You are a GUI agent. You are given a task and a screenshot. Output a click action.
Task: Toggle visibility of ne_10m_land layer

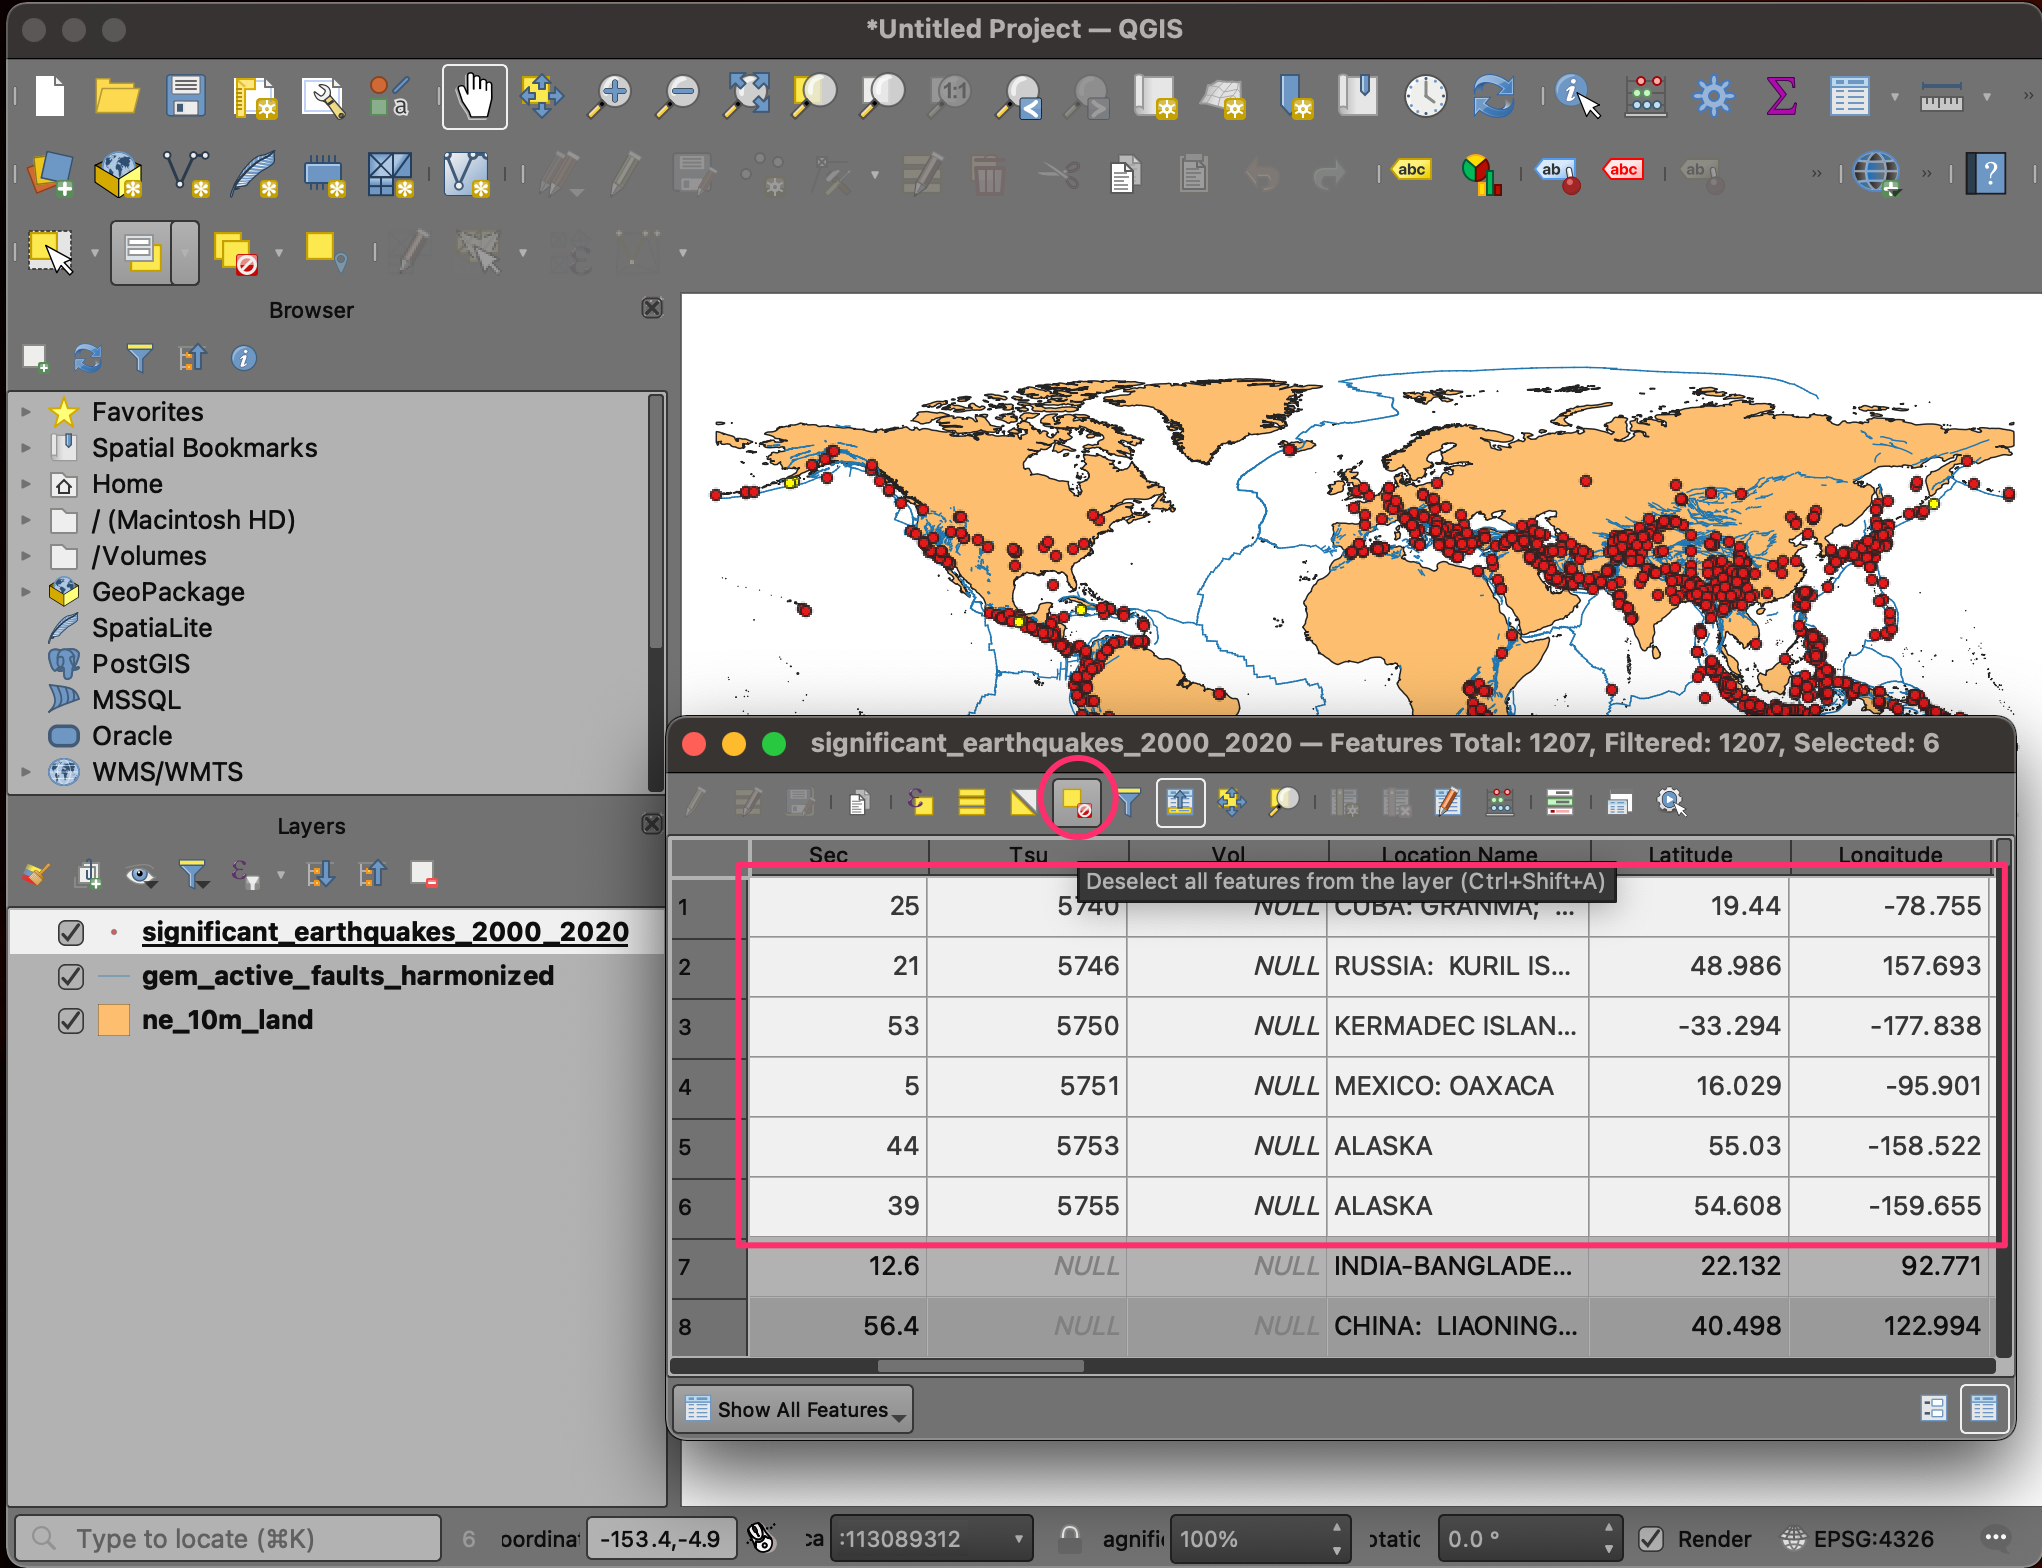pyautogui.click(x=71, y=1020)
